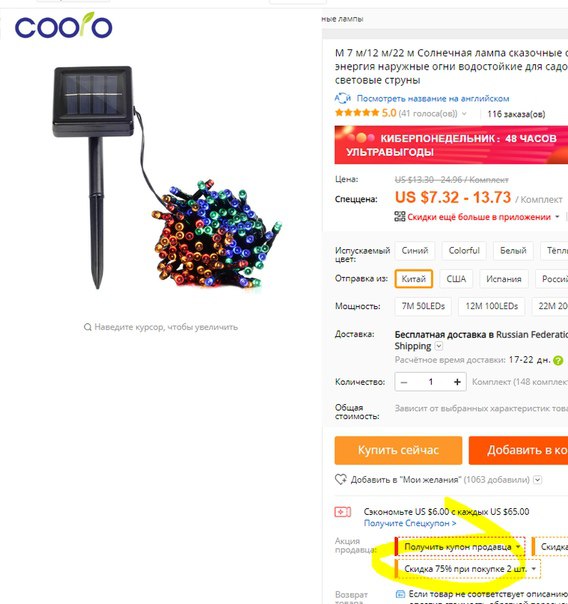
Task: Select the Синий color option
Action: click(415, 250)
